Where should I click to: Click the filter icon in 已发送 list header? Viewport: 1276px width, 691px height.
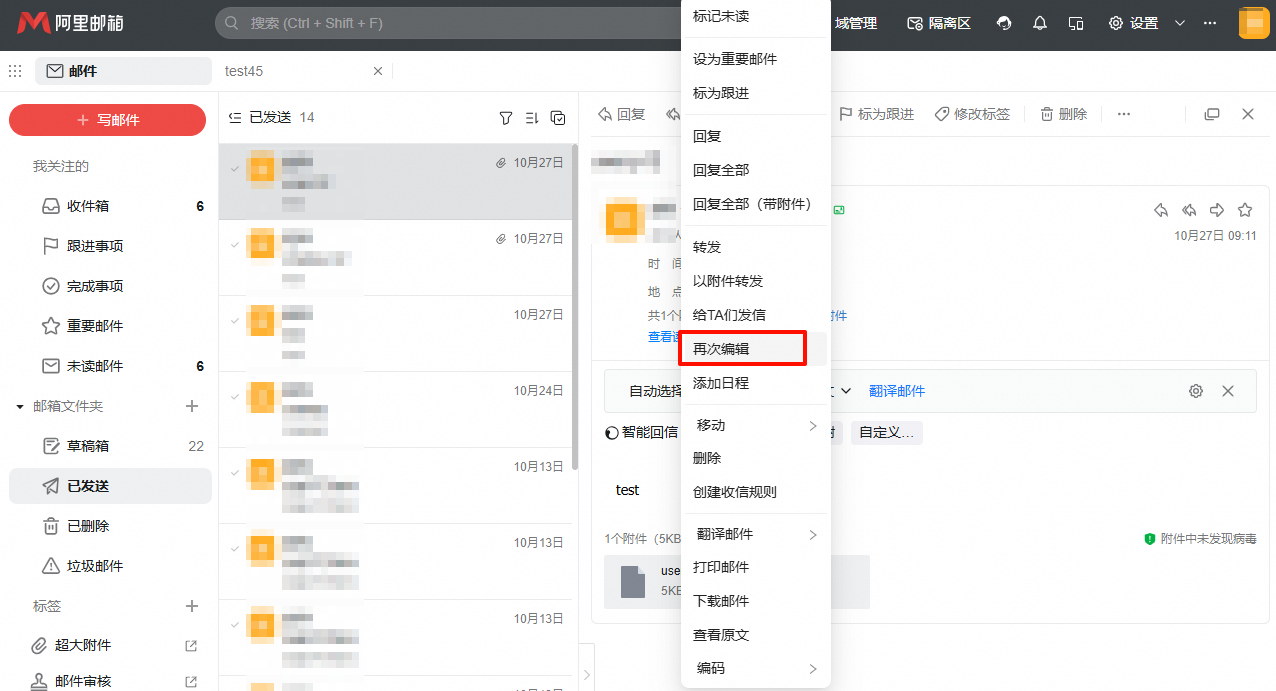pos(506,118)
